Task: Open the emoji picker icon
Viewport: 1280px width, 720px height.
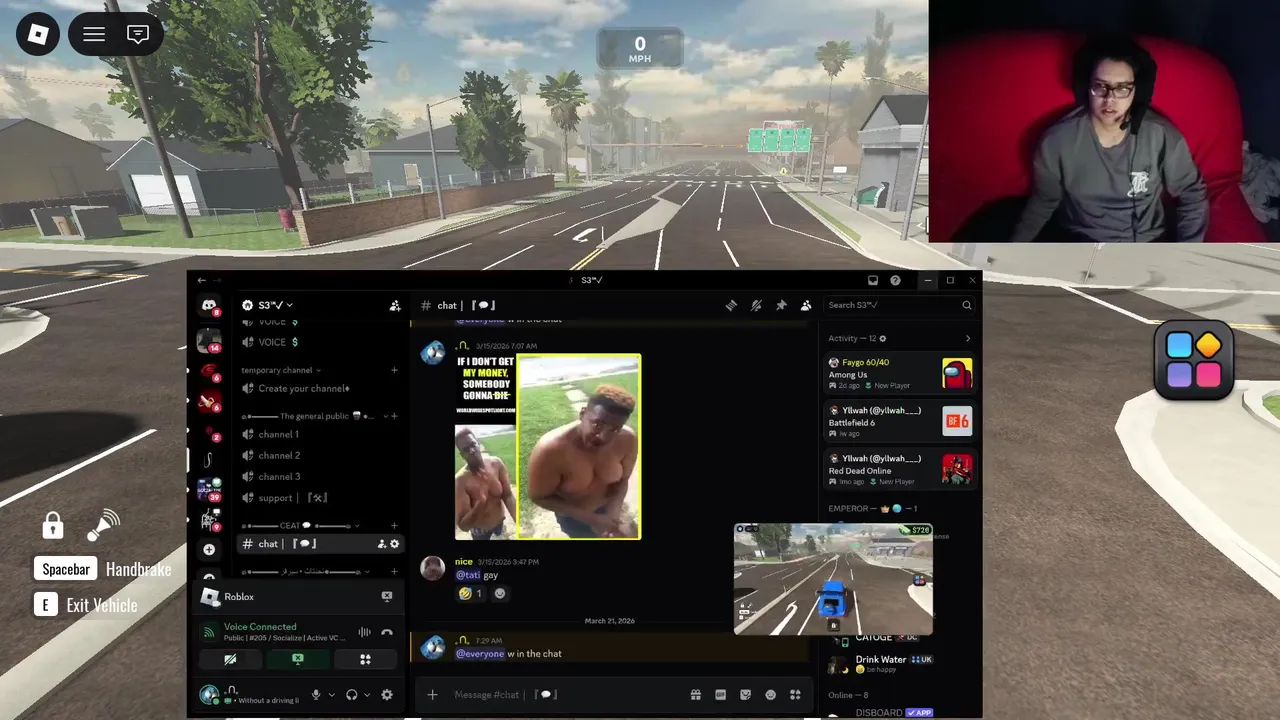Action: 771,695
